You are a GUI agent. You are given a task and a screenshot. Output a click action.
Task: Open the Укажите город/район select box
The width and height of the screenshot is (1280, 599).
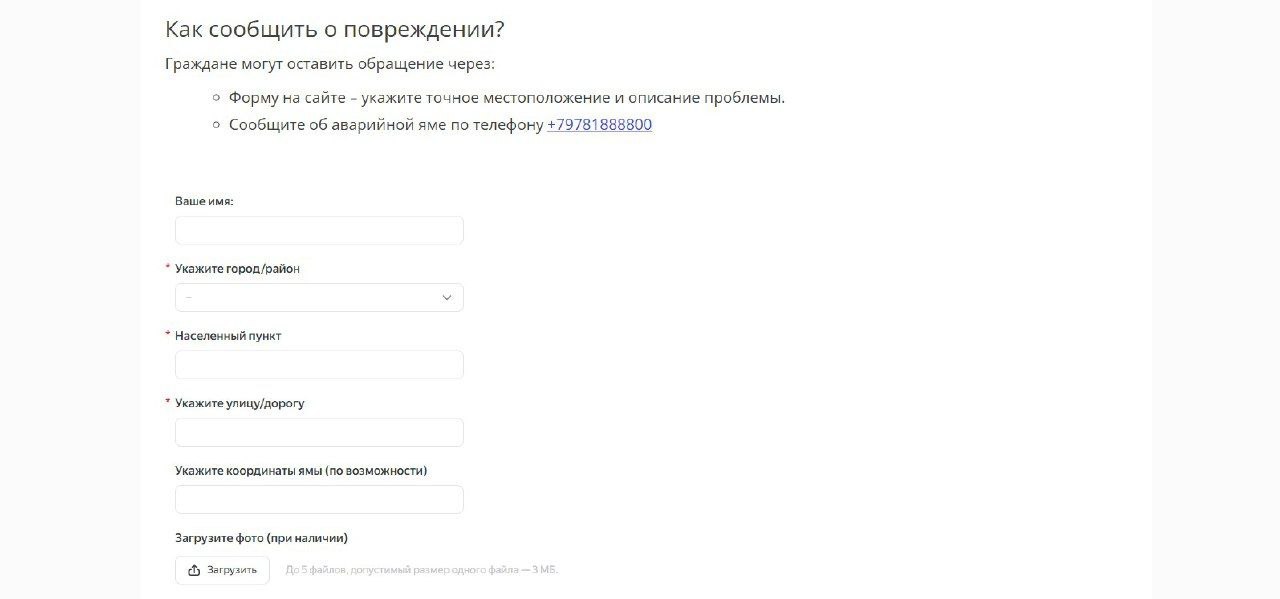(x=310, y=298)
